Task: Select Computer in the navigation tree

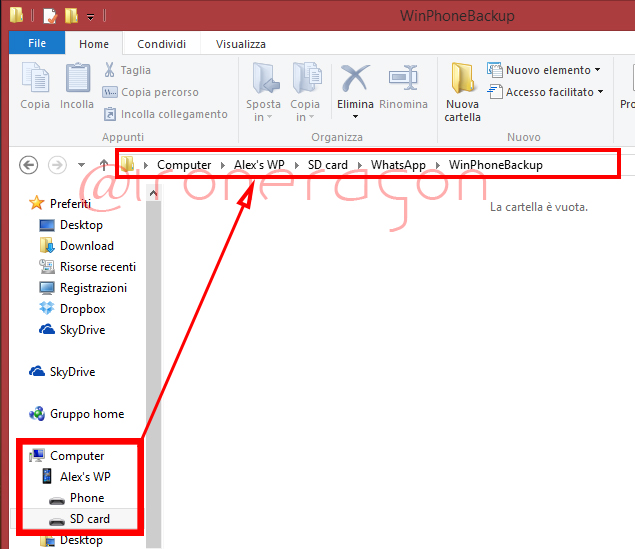Action: click(67, 456)
